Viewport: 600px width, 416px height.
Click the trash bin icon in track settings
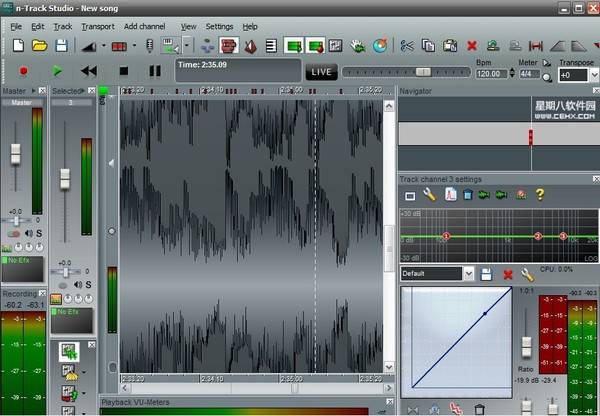pyautogui.click(x=468, y=194)
